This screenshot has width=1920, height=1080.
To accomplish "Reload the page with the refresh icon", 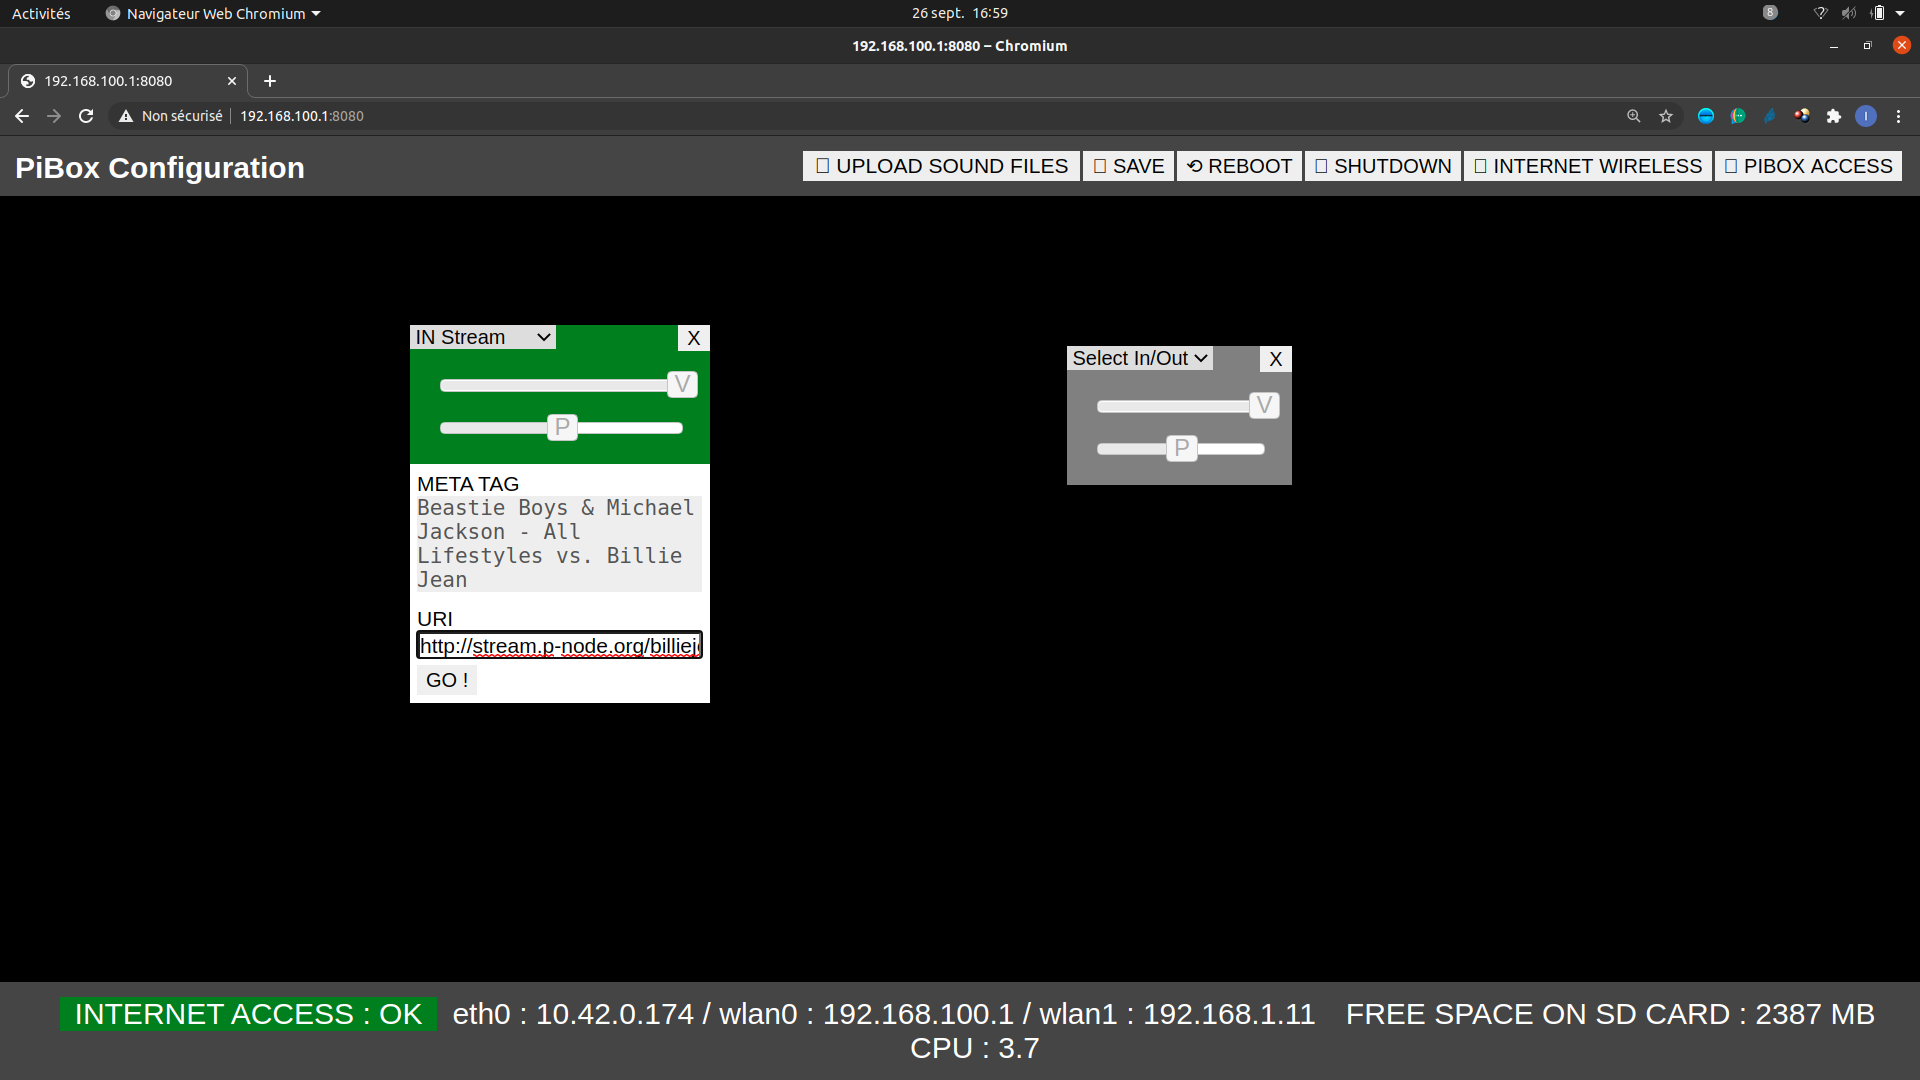I will [86, 116].
